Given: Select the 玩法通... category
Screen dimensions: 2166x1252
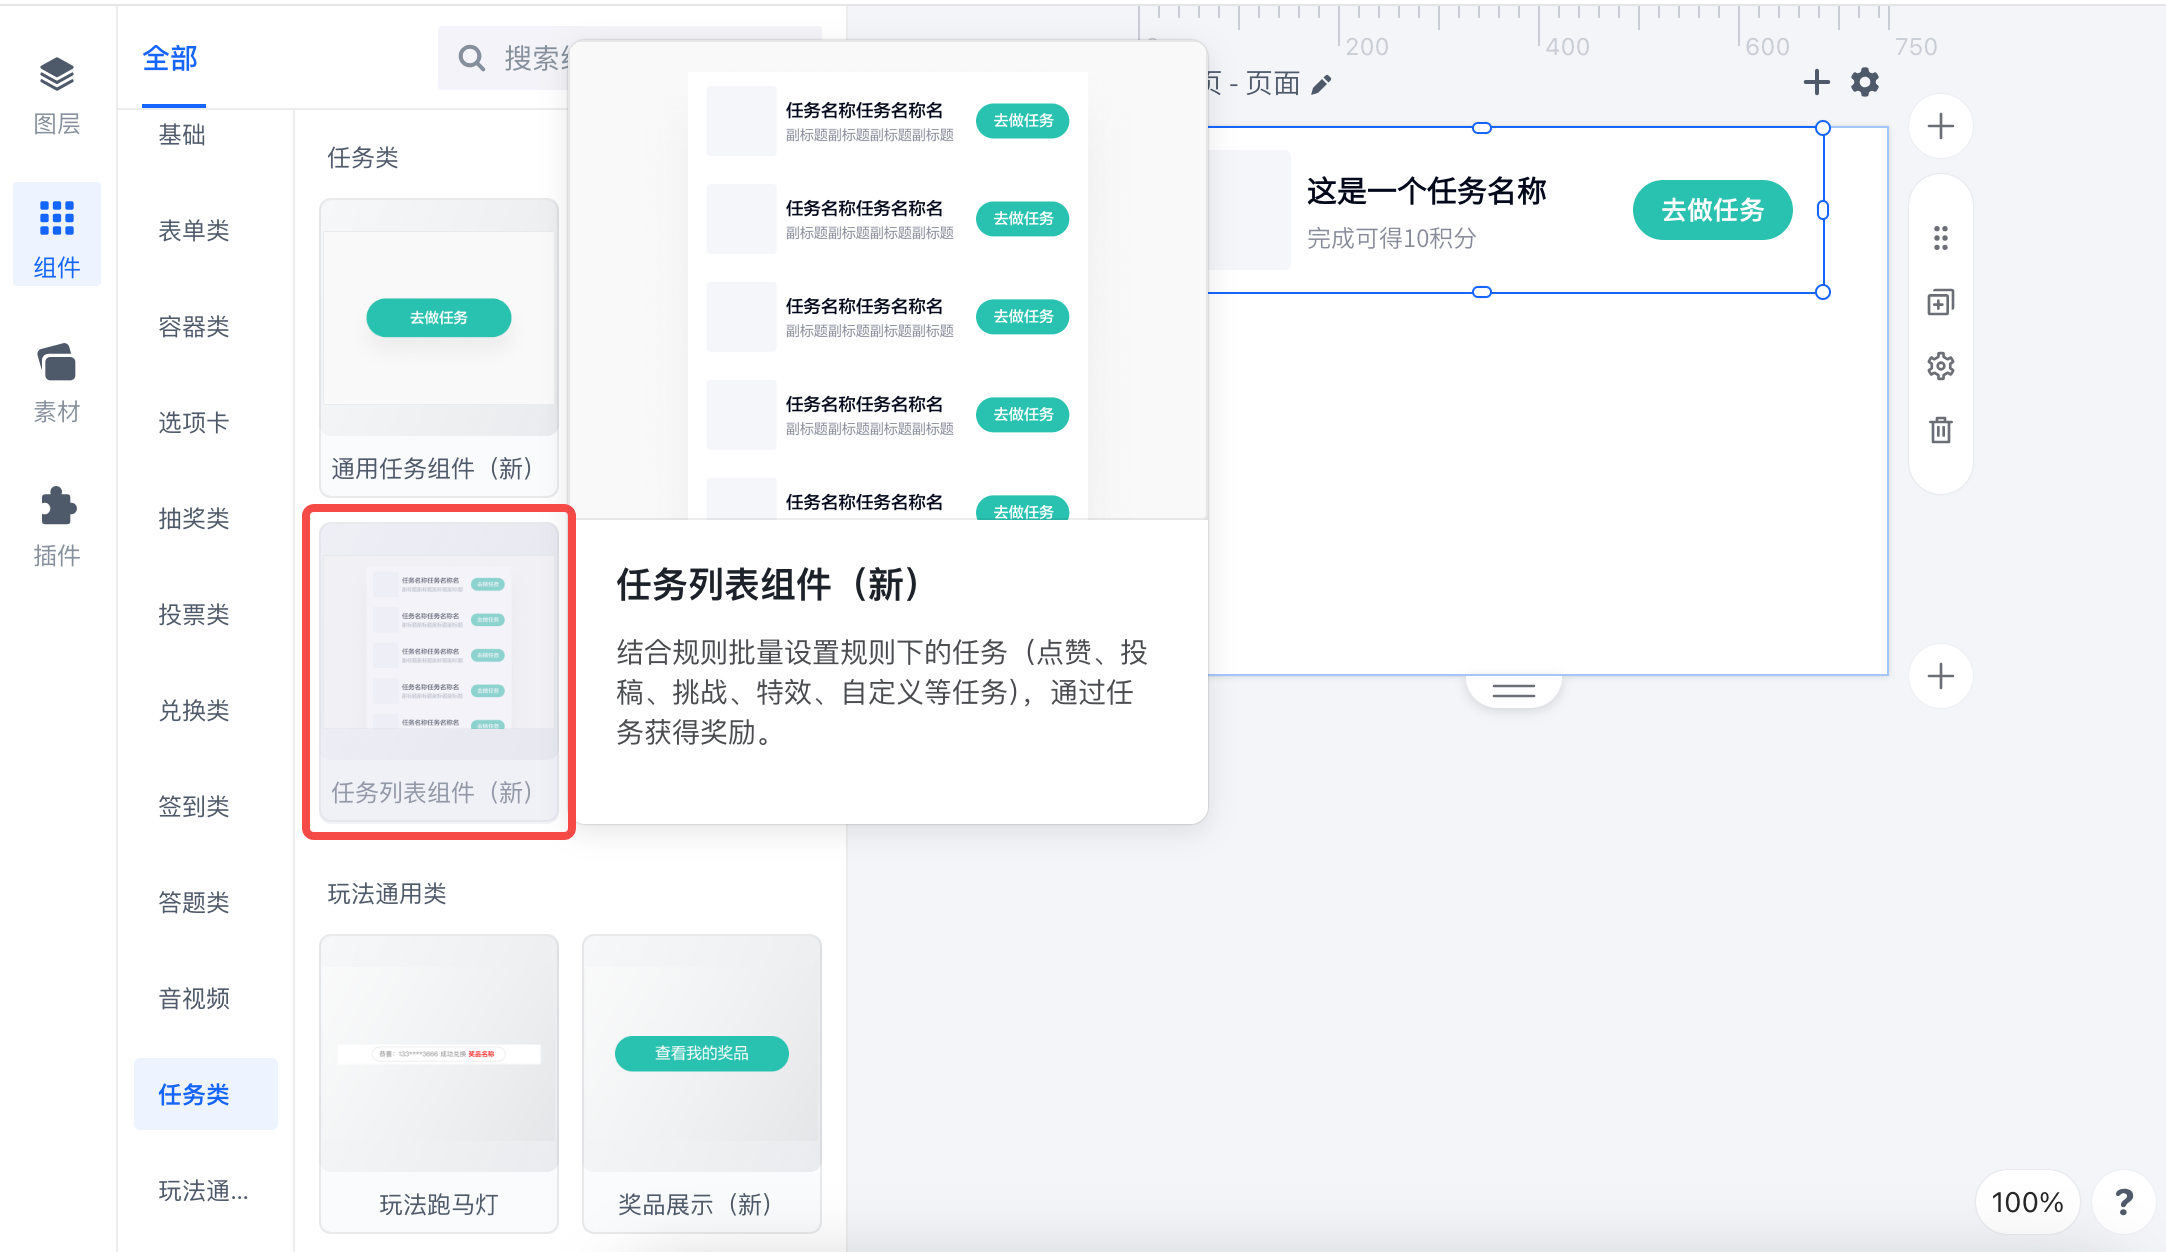Looking at the screenshot, I should [204, 1191].
